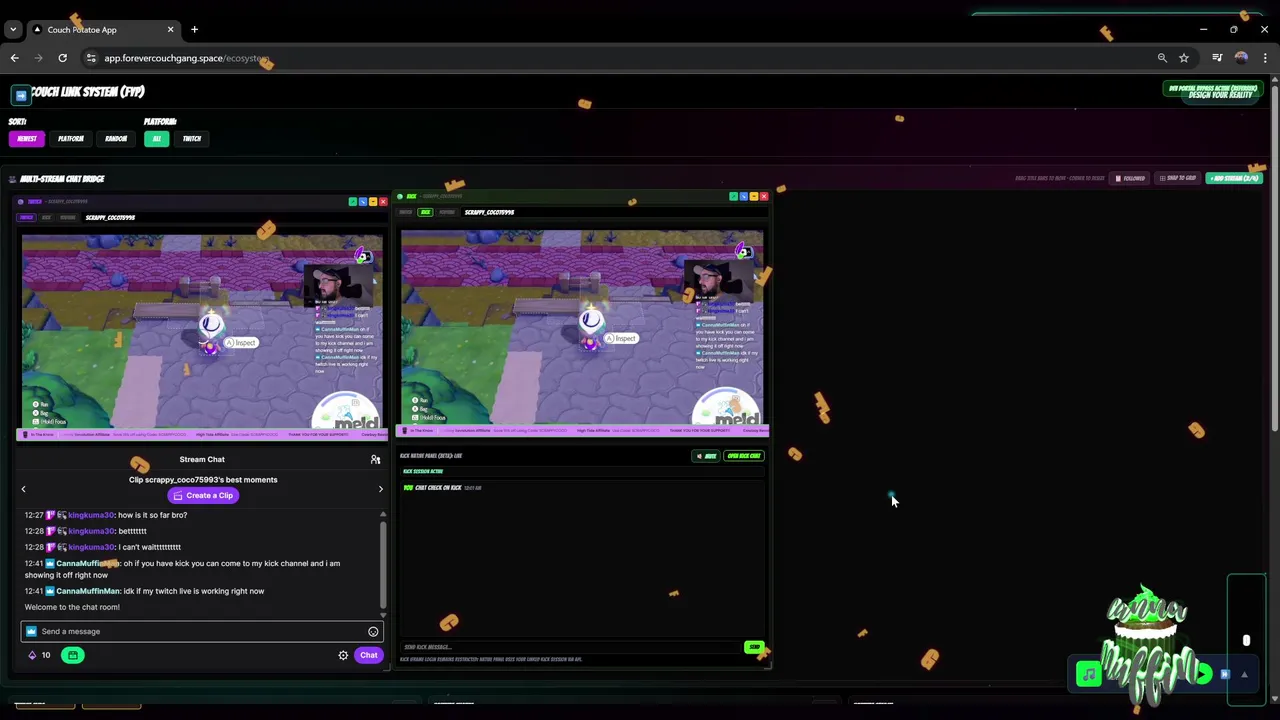1280x720 pixels.
Task: Click green icon in Kick panel title bar
Action: pos(734,196)
